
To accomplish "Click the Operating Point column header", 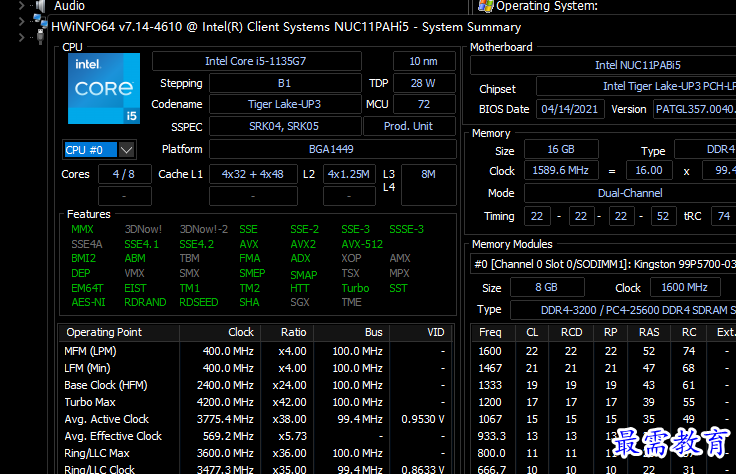I will [104, 332].
